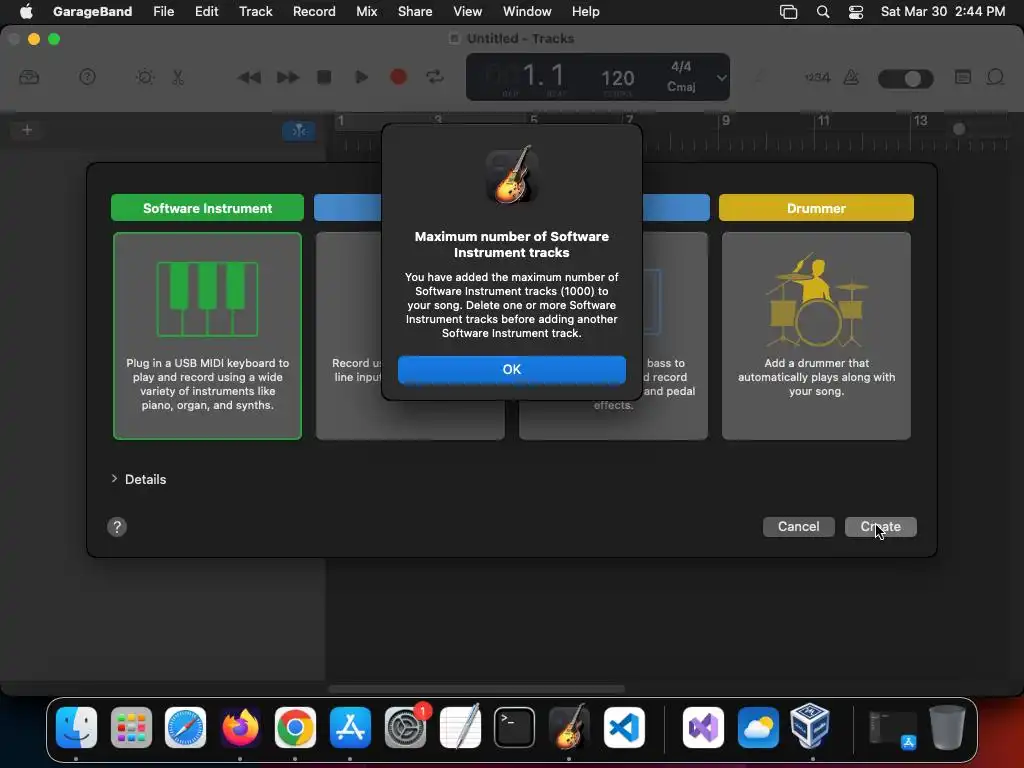The width and height of the screenshot is (1024, 768).
Task: Open the GarageBand application menu
Action: (92, 11)
